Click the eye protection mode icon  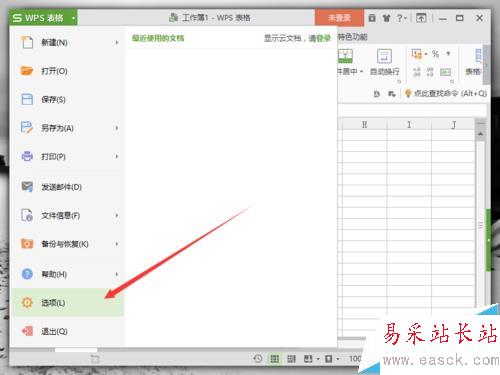click(329, 359)
